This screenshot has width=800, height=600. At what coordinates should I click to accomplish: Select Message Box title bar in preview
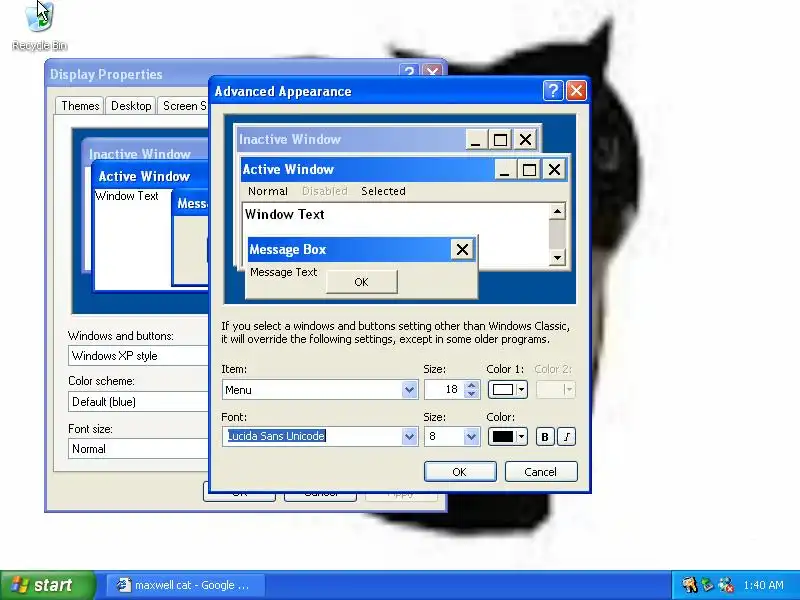pos(348,249)
